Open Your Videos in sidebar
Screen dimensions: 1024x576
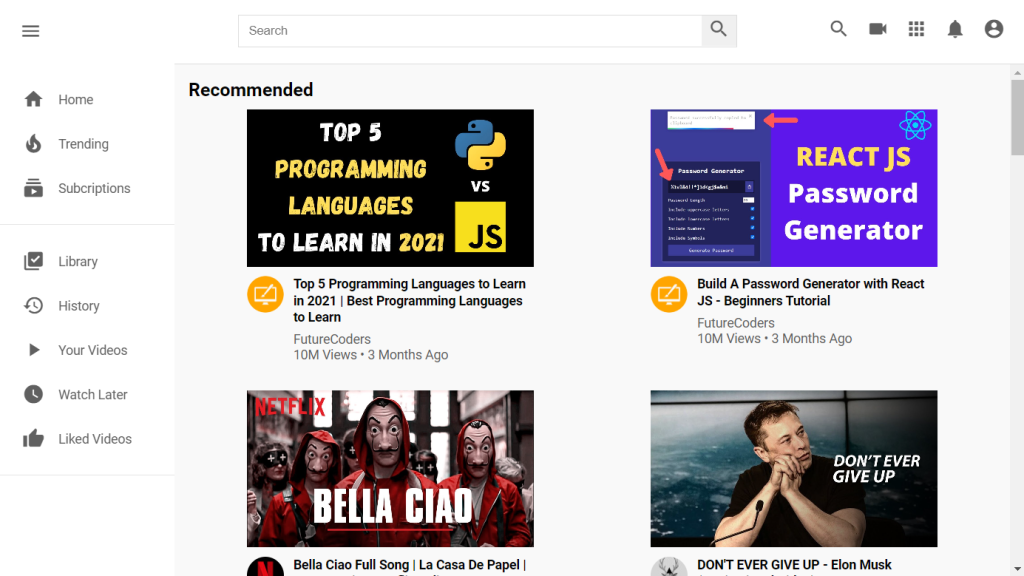(92, 350)
